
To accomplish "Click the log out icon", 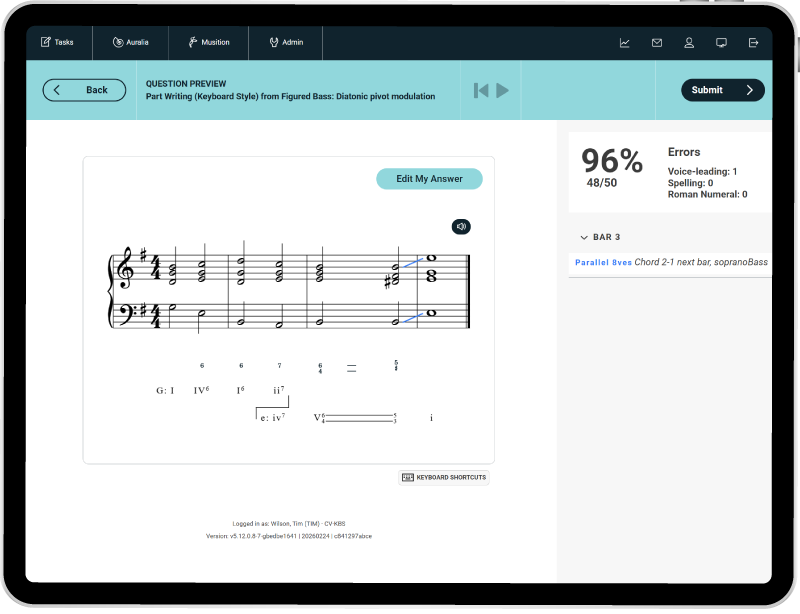I will (753, 43).
